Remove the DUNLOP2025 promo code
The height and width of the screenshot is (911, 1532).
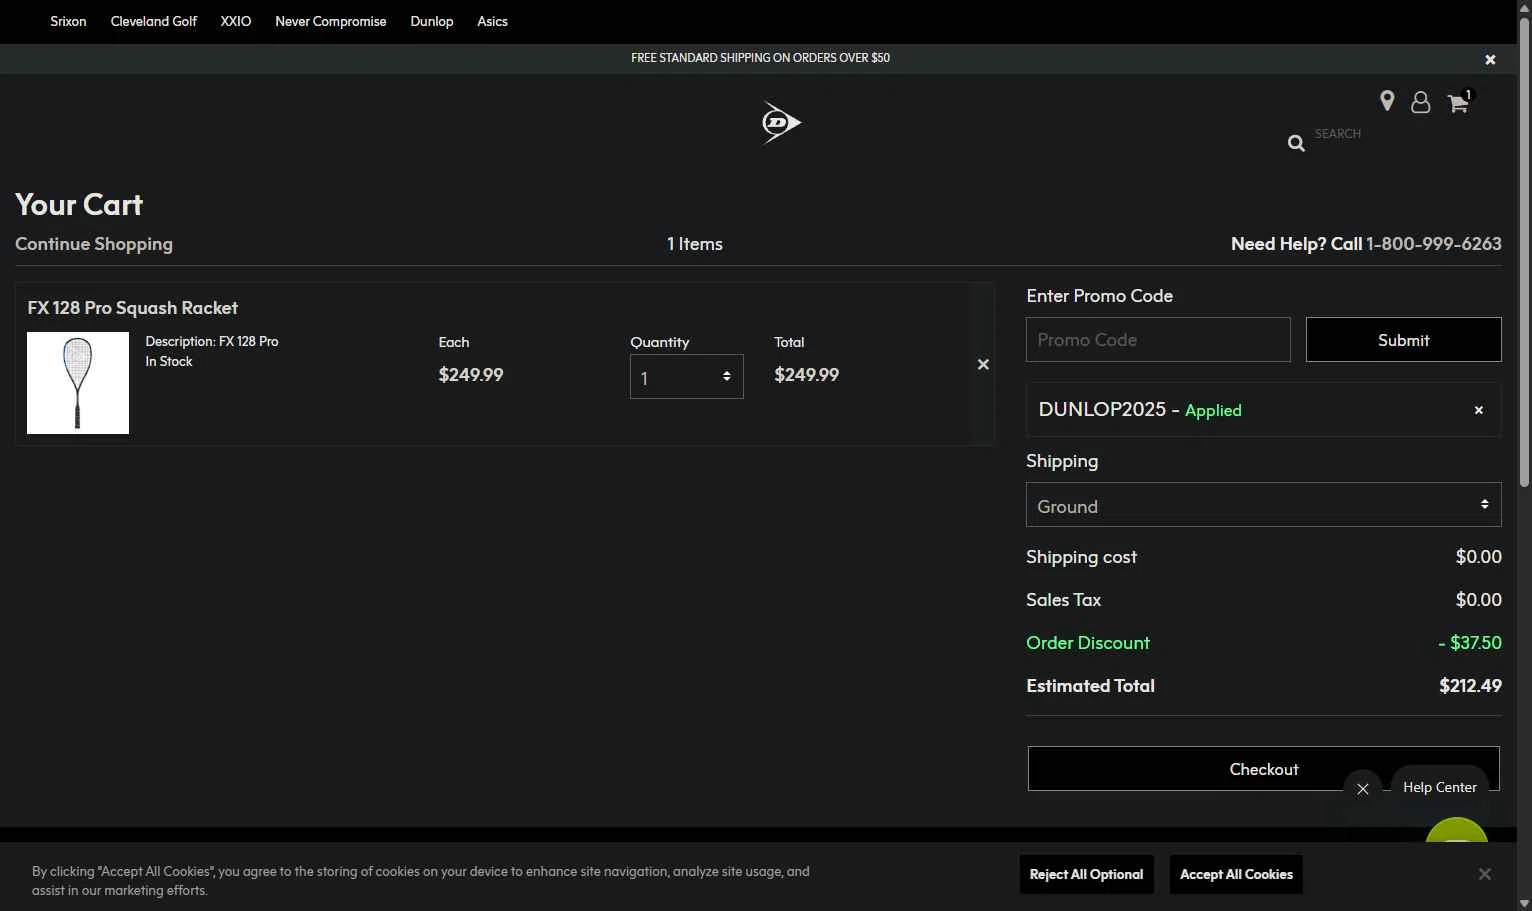1478,410
